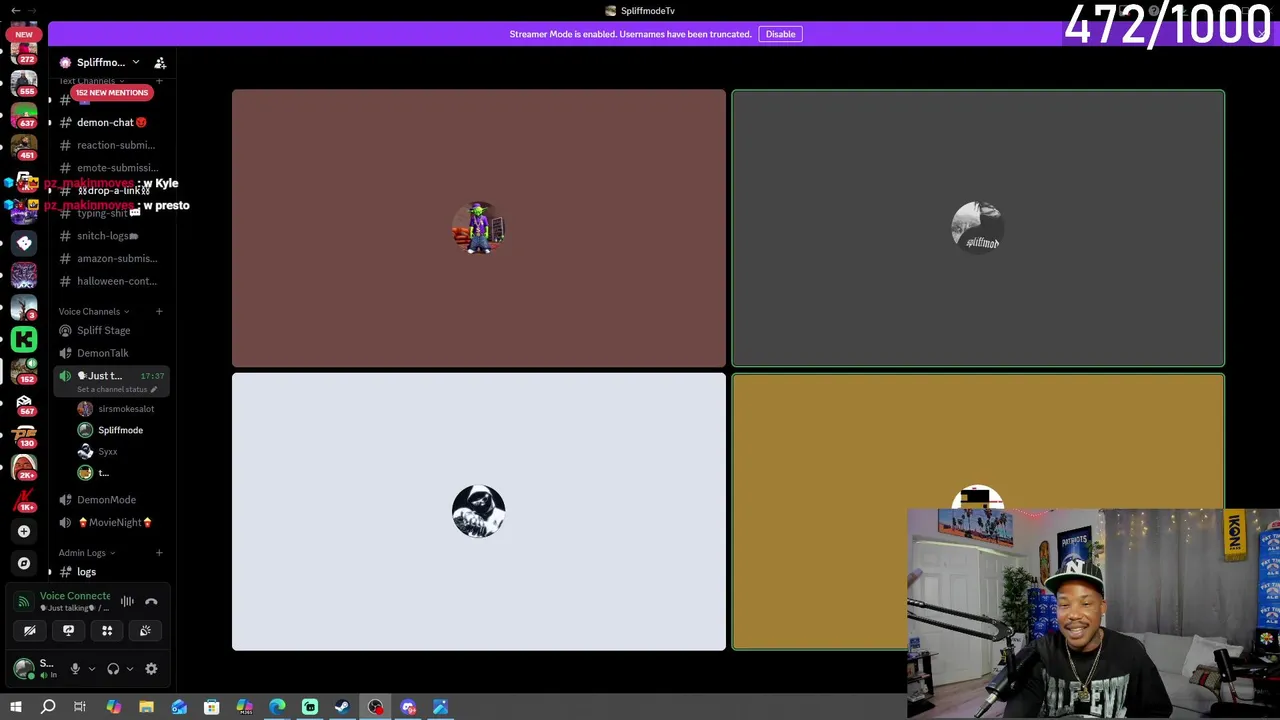The width and height of the screenshot is (1280, 720).
Task: Add a channel to Admin Logs category
Action: point(159,553)
